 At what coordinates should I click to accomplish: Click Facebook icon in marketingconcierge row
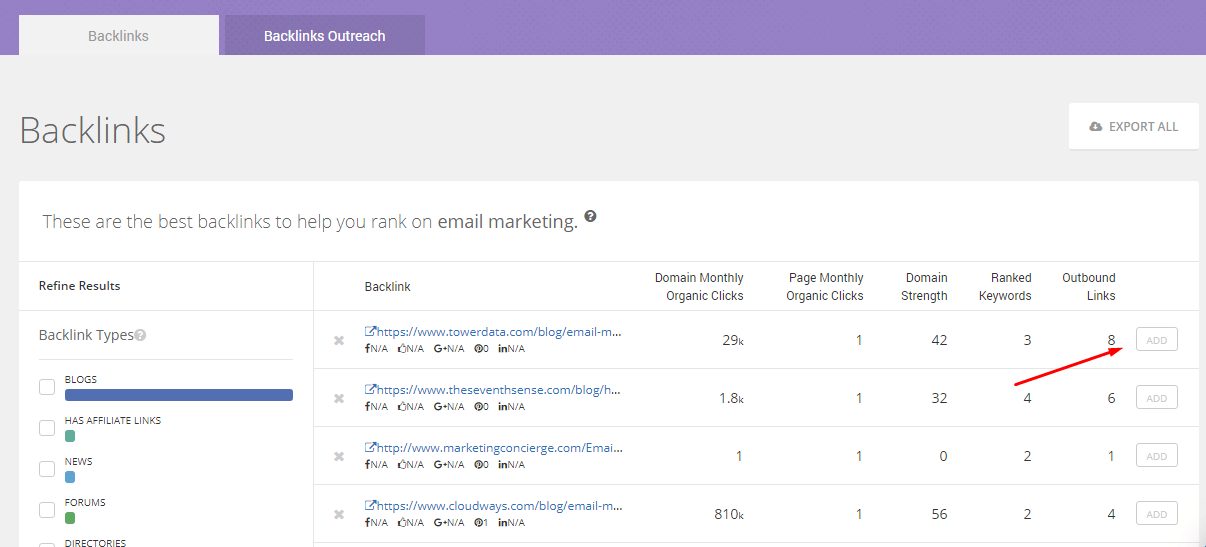coord(368,465)
